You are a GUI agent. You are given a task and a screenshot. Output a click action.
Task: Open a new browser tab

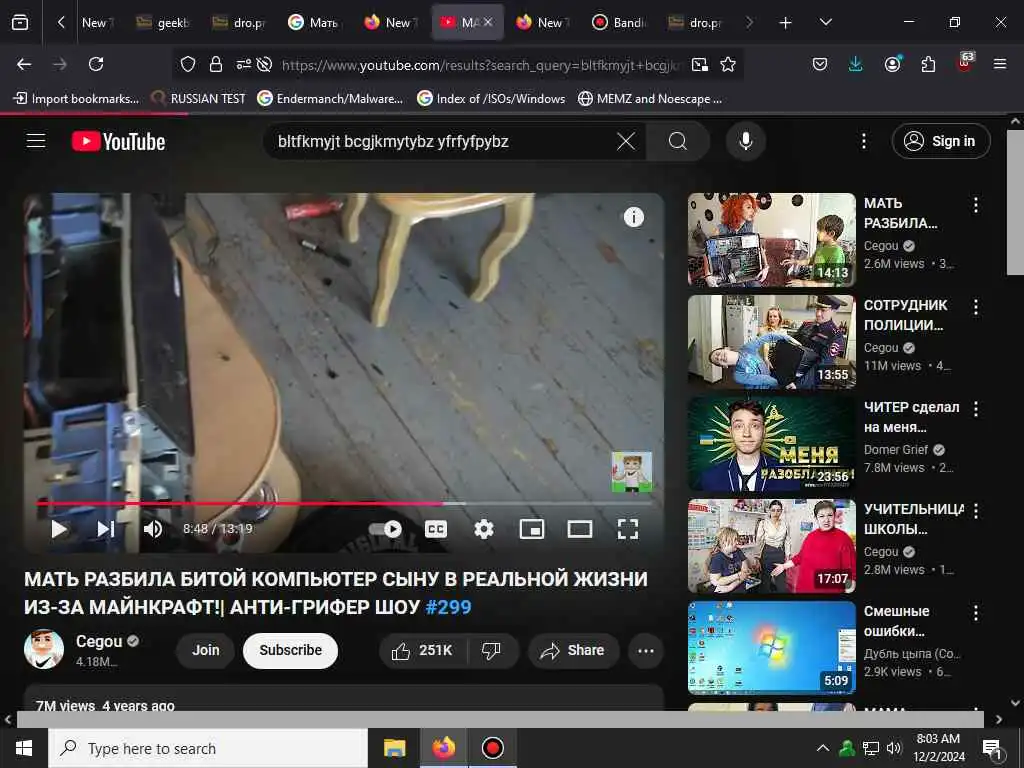786,23
